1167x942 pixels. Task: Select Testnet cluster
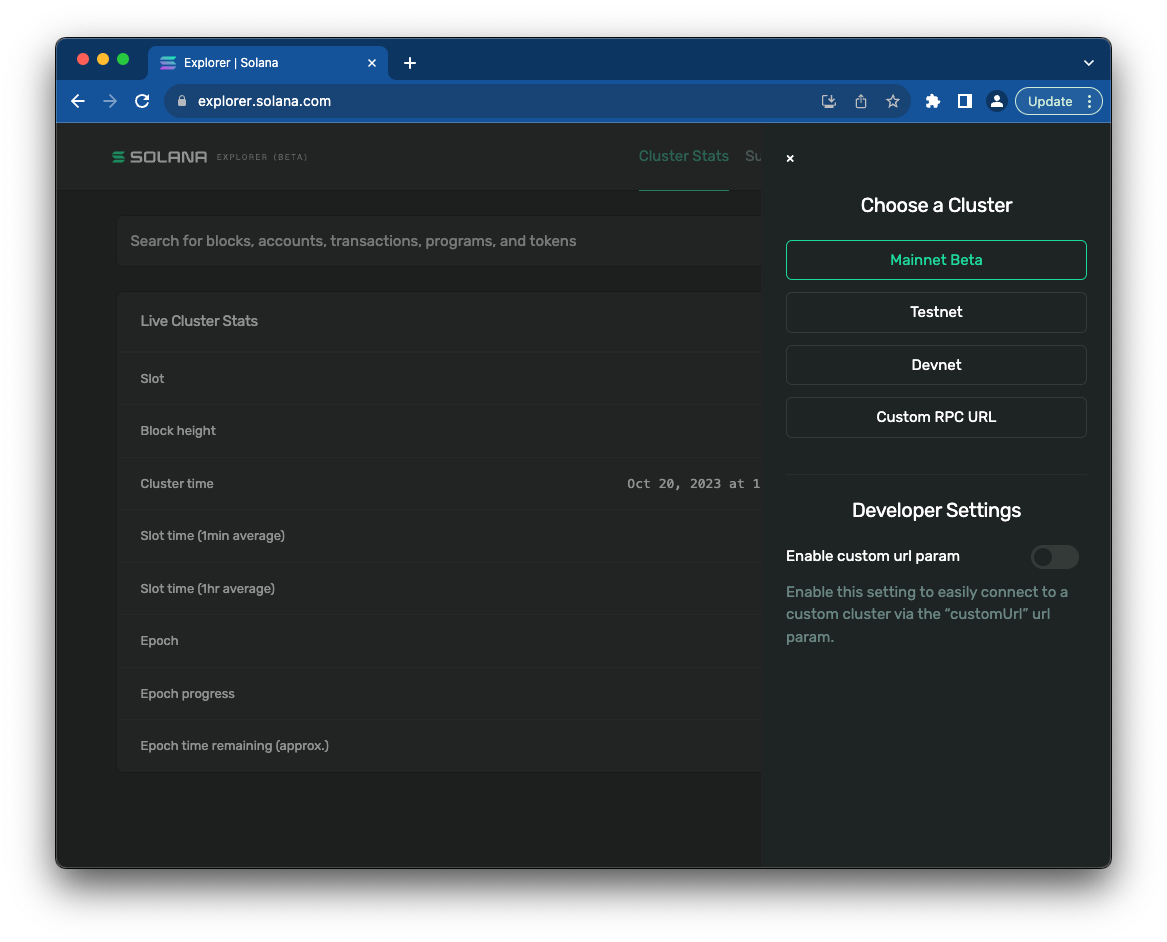pyautogui.click(x=936, y=313)
